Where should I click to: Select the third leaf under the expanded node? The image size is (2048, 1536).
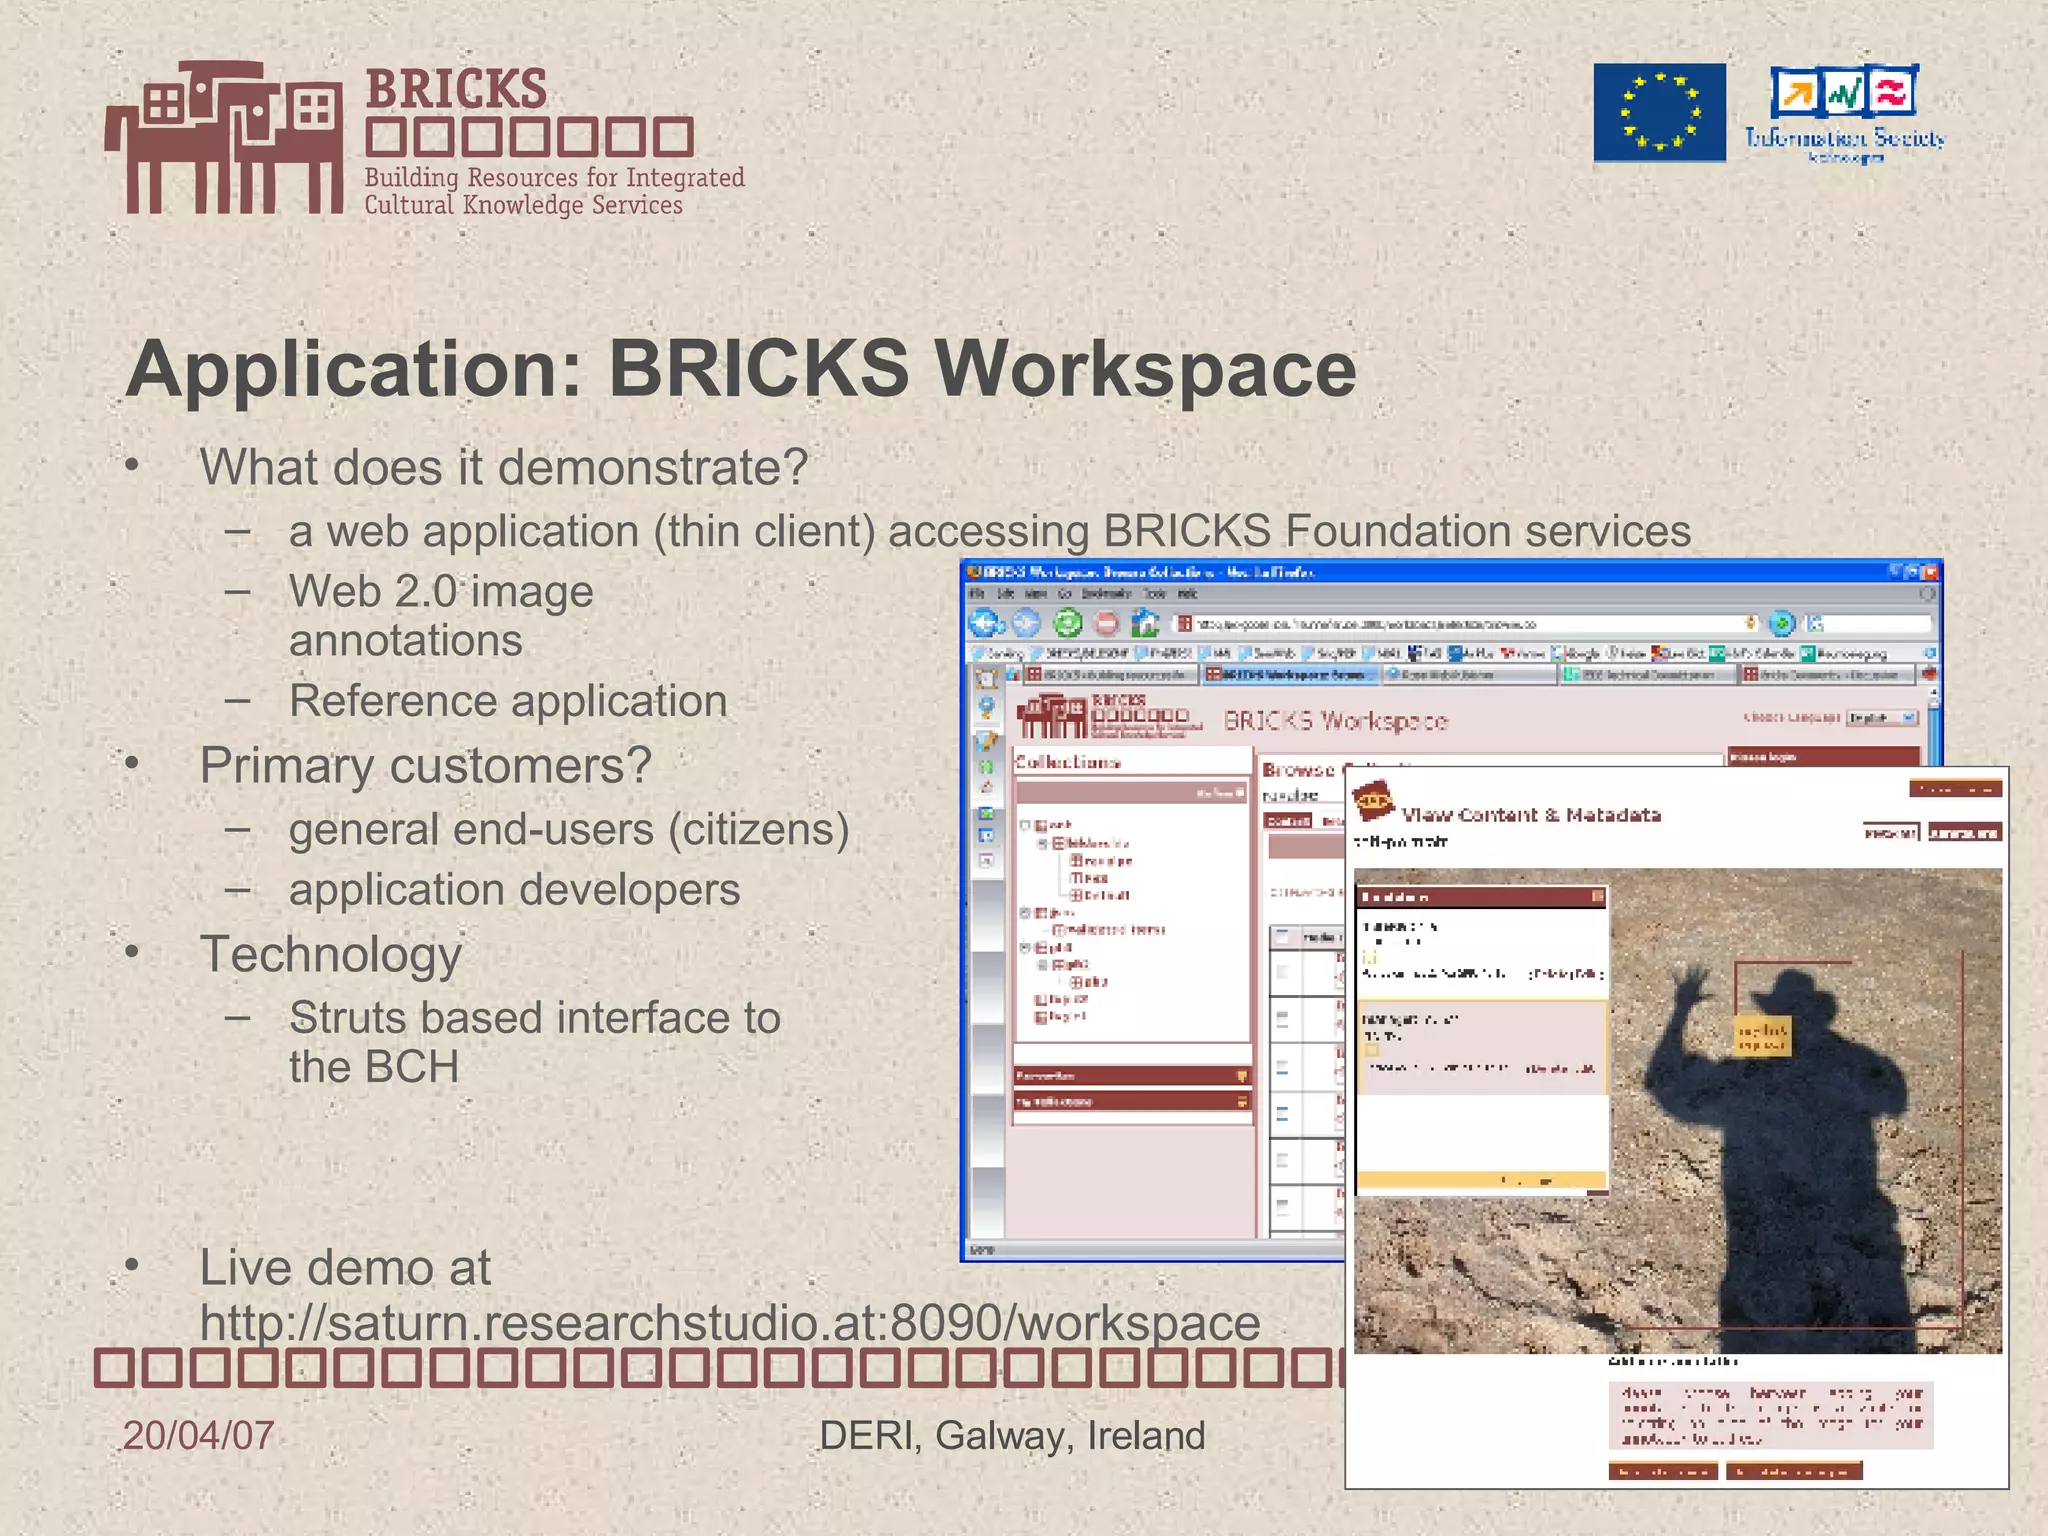pyautogui.click(x=1100, y=895)
